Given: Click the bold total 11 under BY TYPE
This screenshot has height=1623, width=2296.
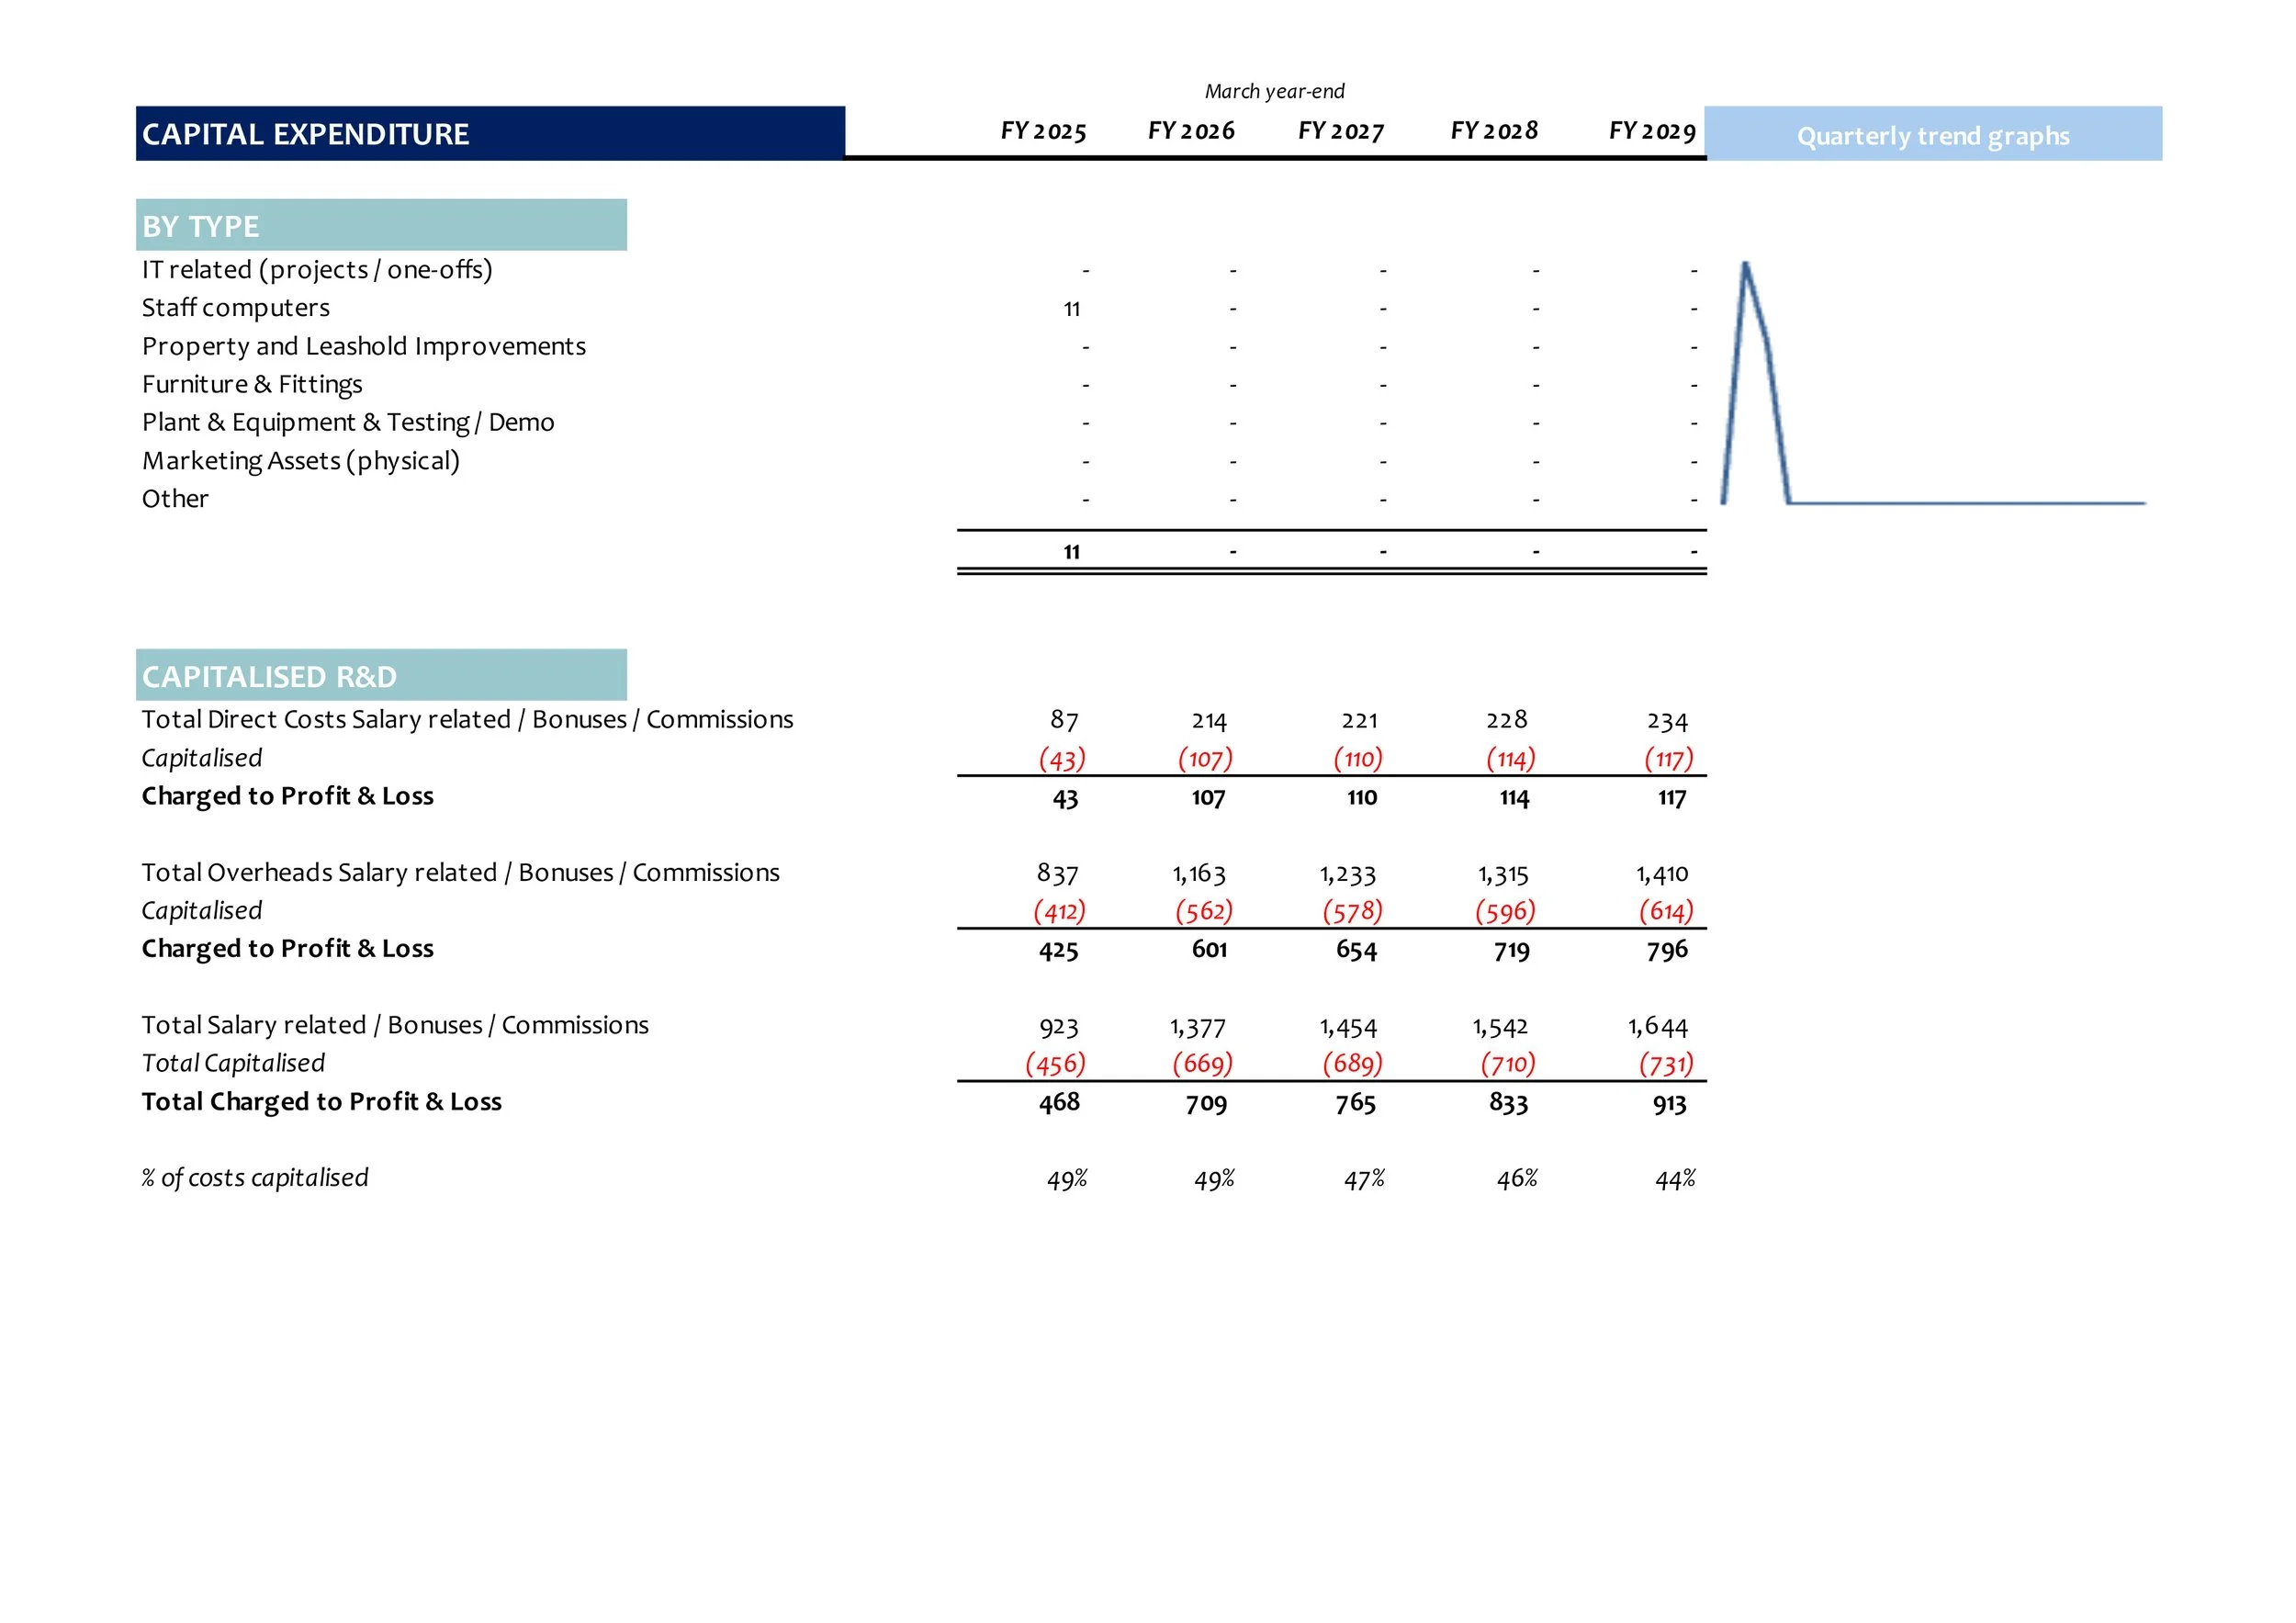Looking at the screenshot, I should tap(1072, 552).
